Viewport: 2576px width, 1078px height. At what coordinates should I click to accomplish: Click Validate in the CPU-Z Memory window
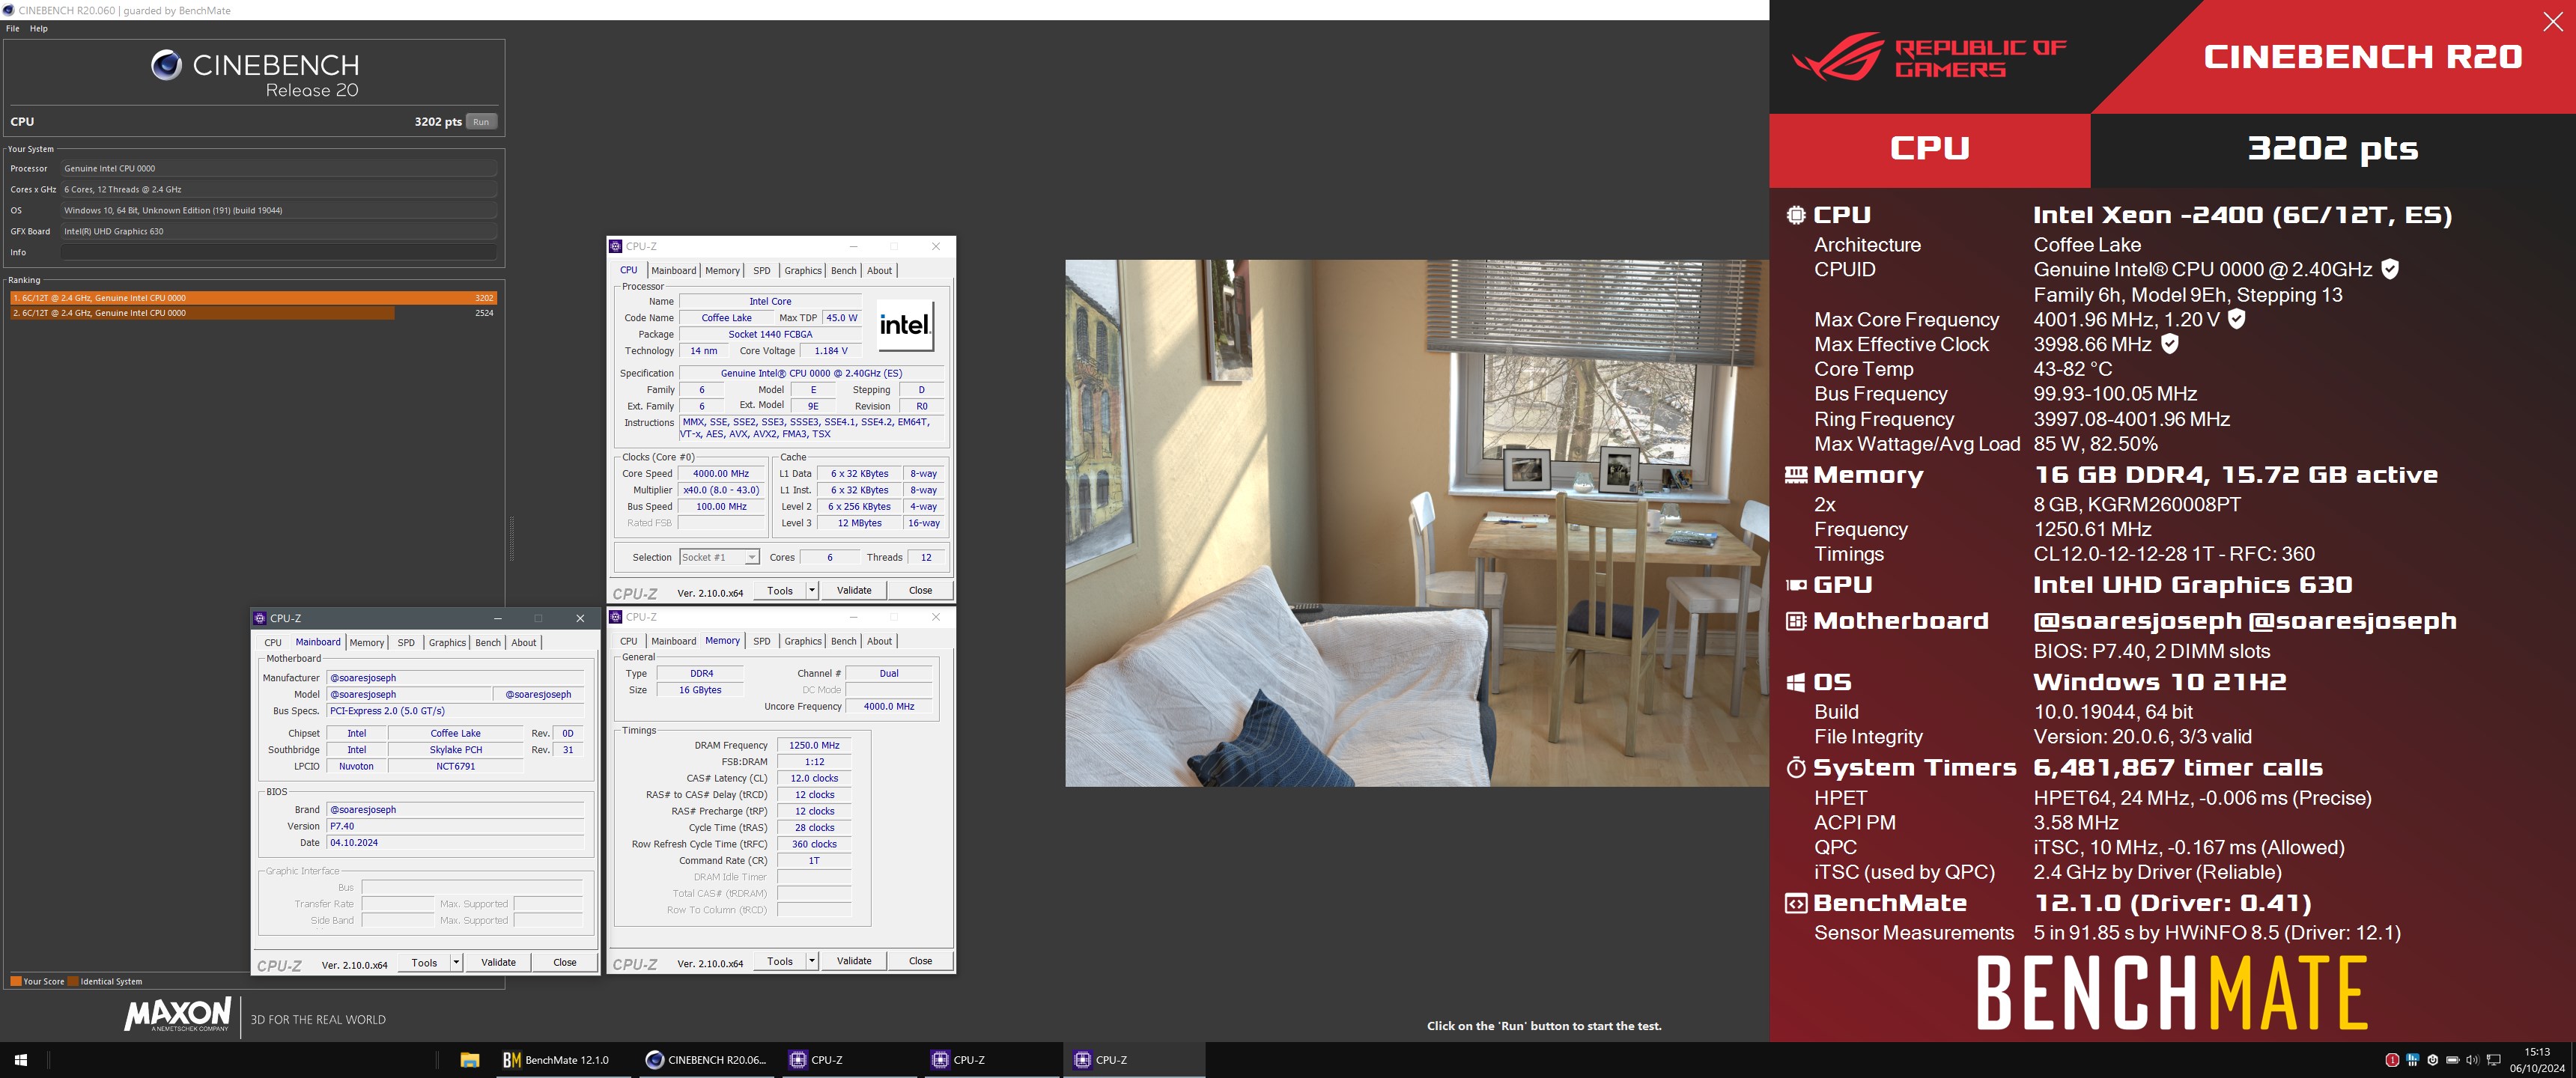(x=854, y=961)
